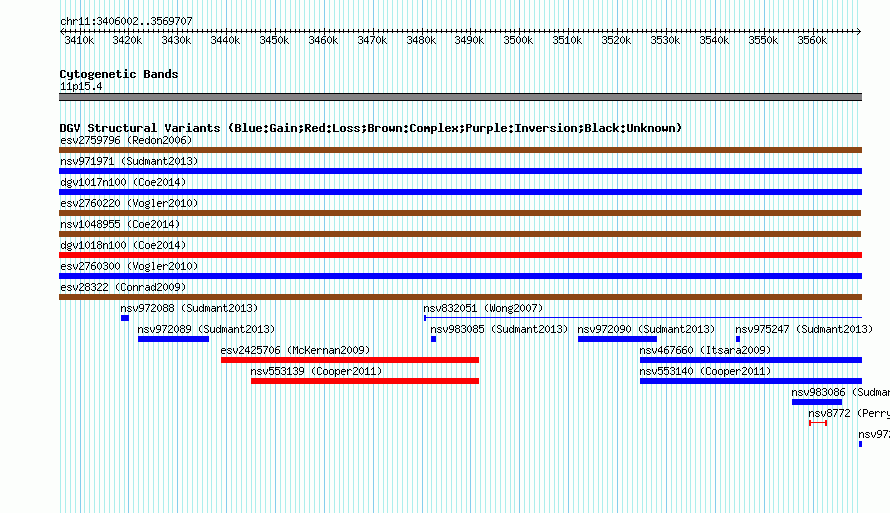Open the esv2760220 (Vogler2010) brown bar
The width and height of the screenshot is (890, 513).
click(460, 213)
